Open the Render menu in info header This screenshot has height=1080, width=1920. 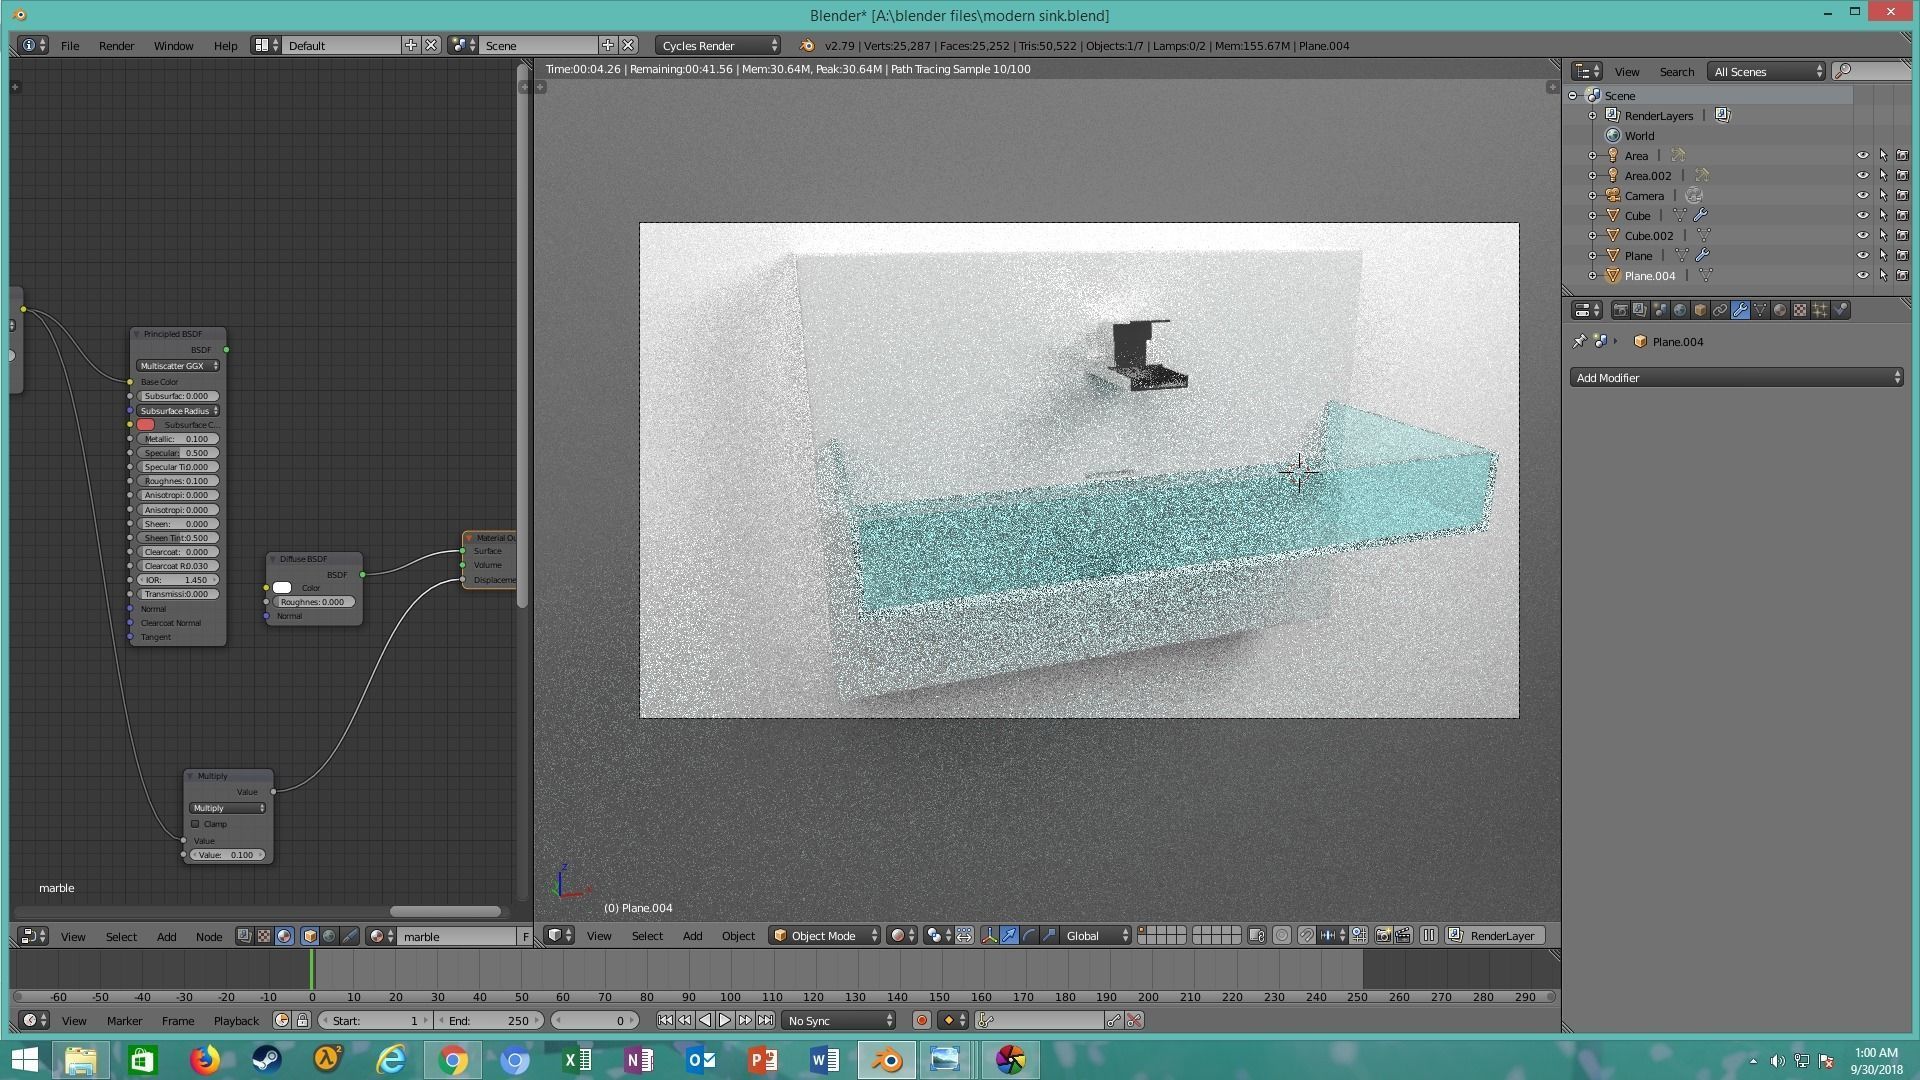pos(116,45)
